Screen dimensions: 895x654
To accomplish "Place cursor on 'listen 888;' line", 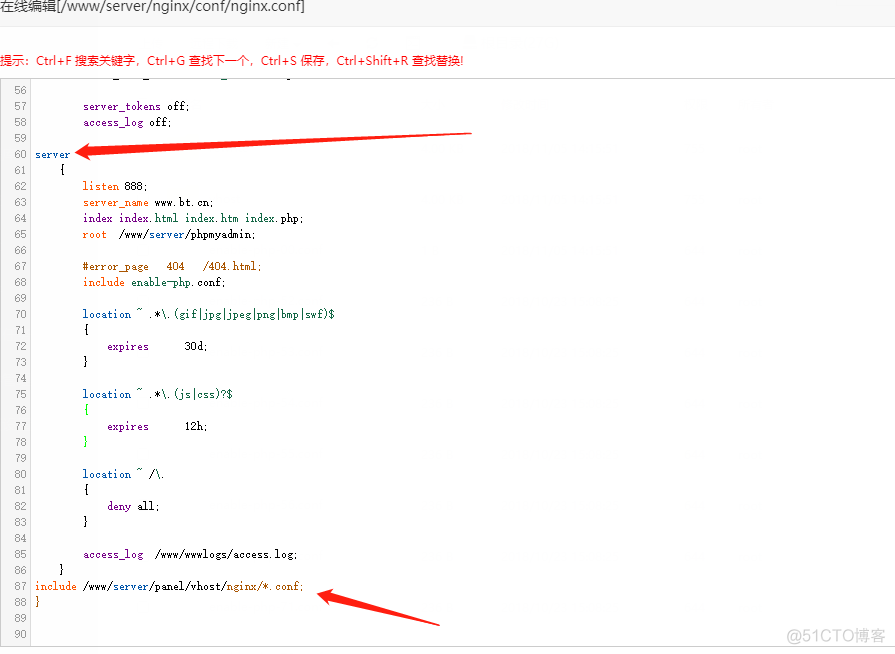I will point(114,186).
